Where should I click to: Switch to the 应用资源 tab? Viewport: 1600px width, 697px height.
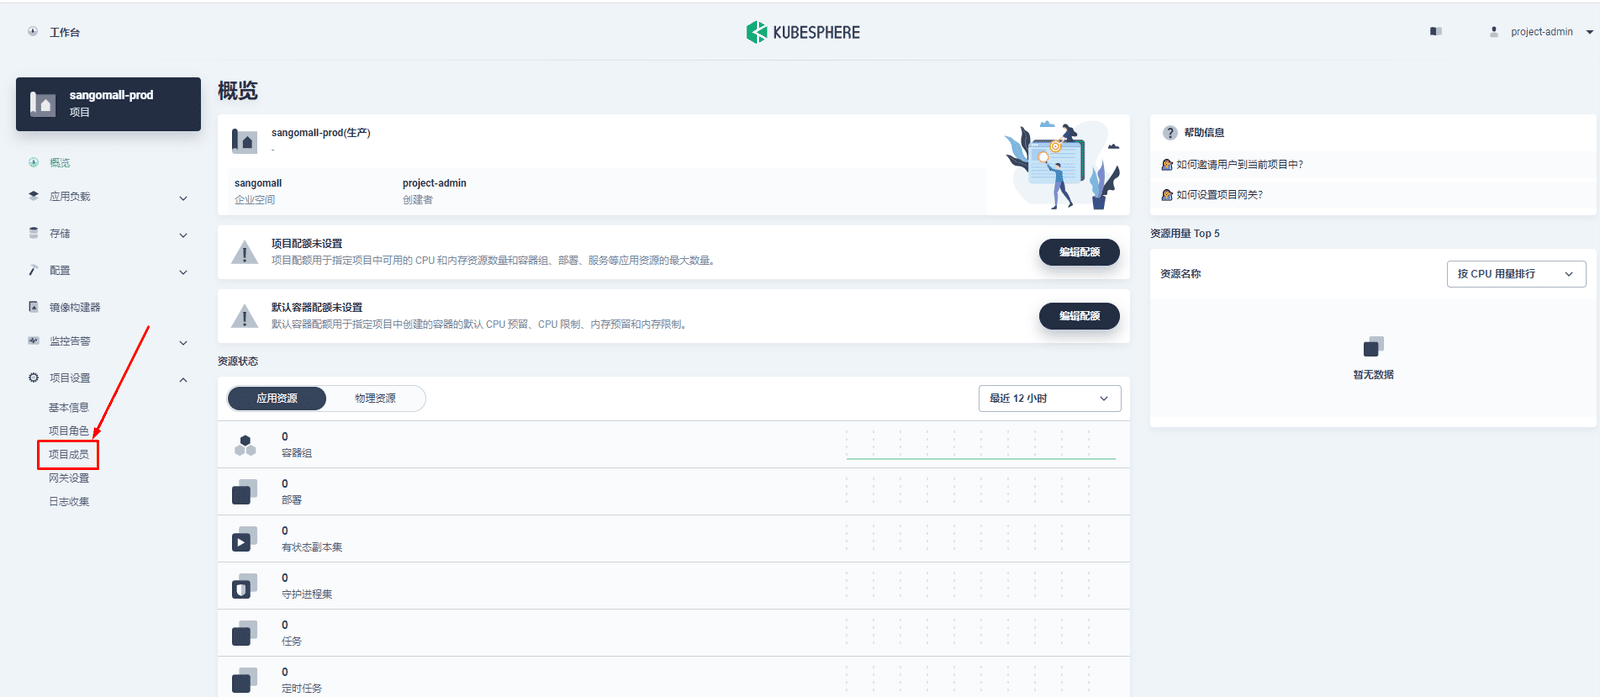pos(277,398)
